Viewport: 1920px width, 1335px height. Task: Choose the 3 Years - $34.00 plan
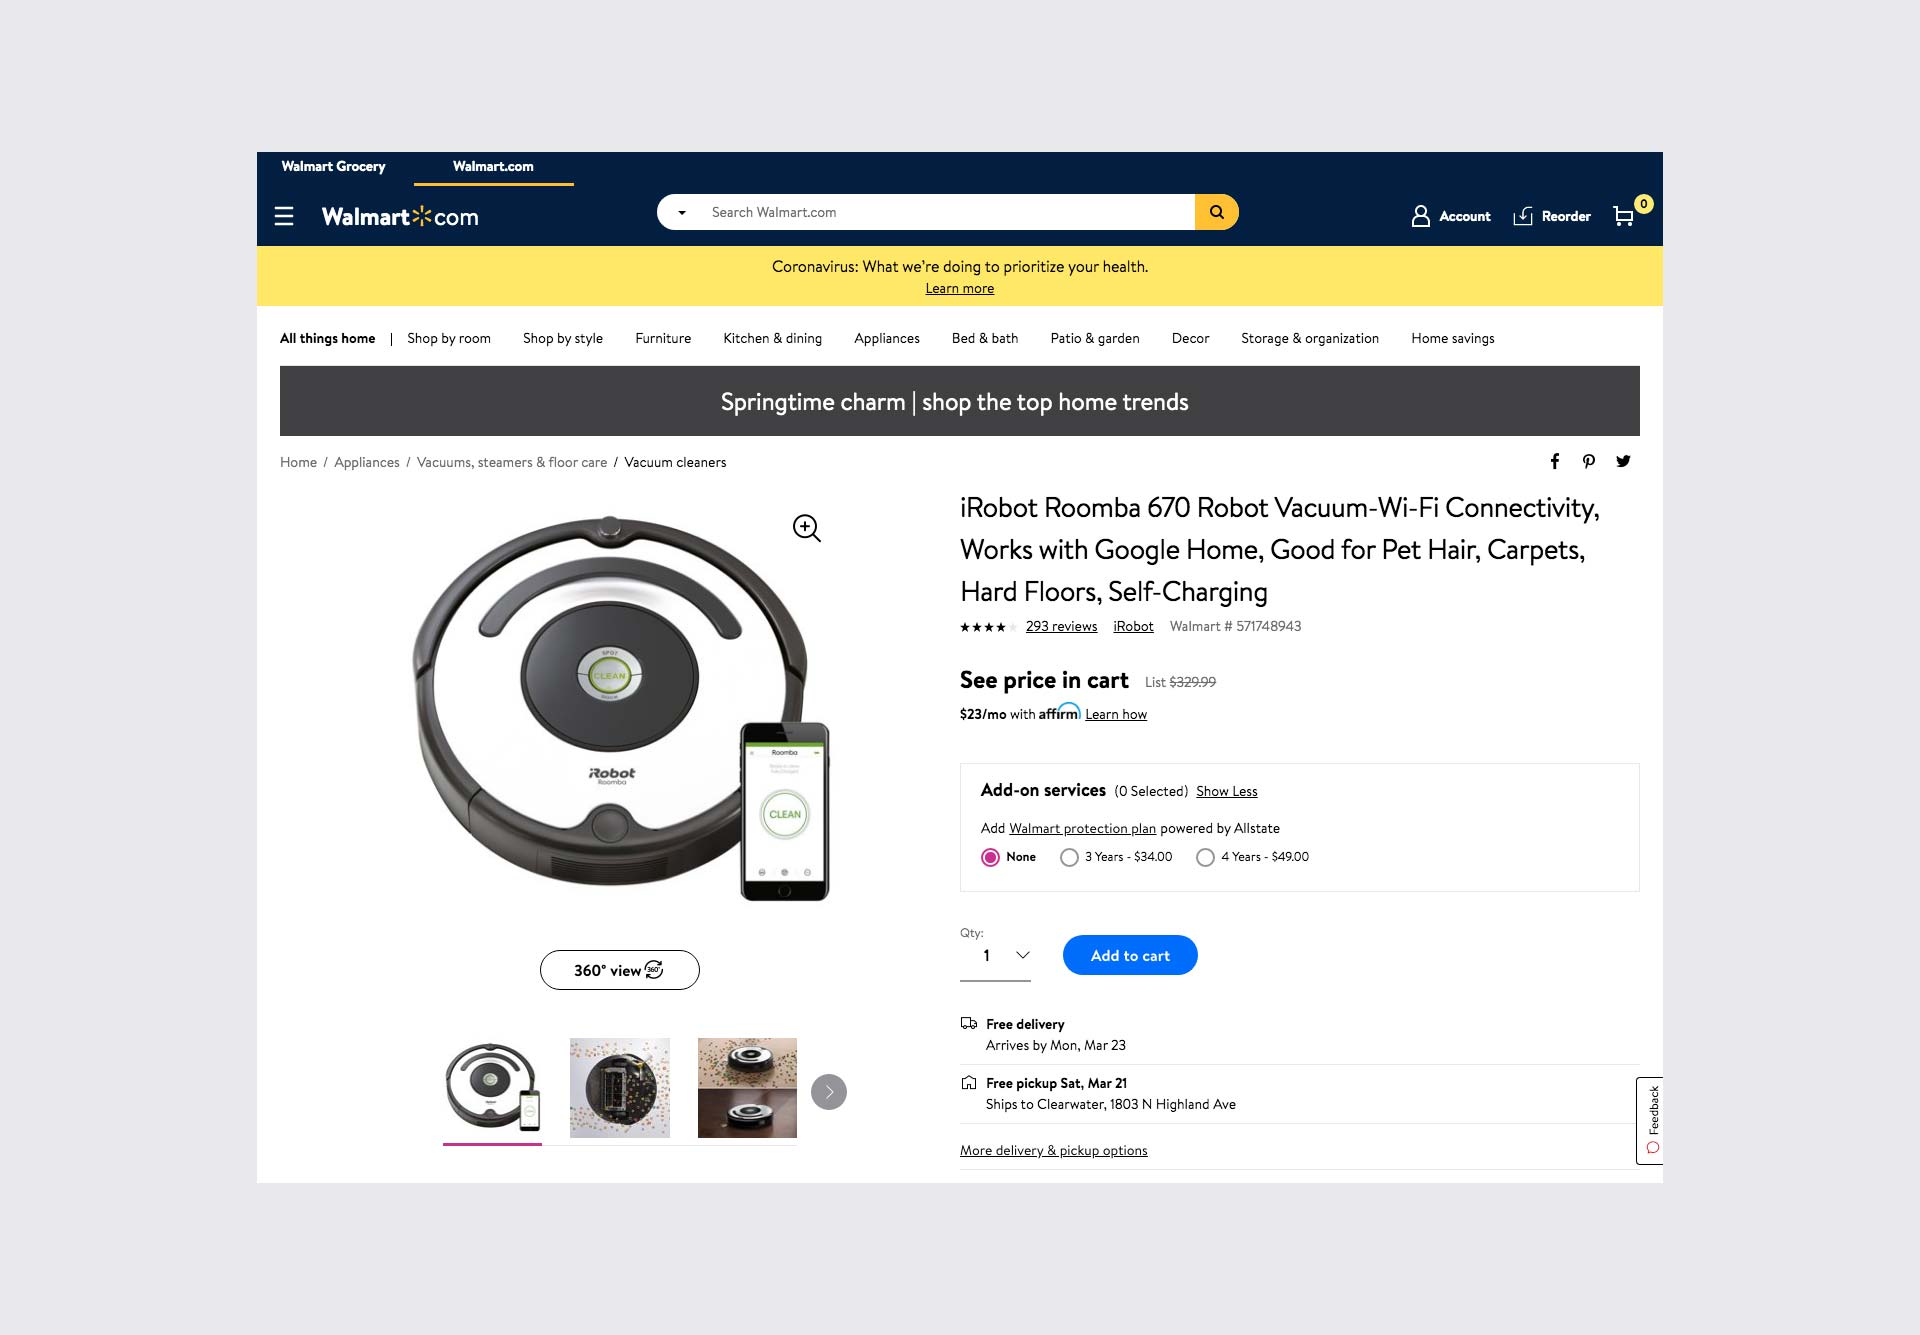(1069, 857)
